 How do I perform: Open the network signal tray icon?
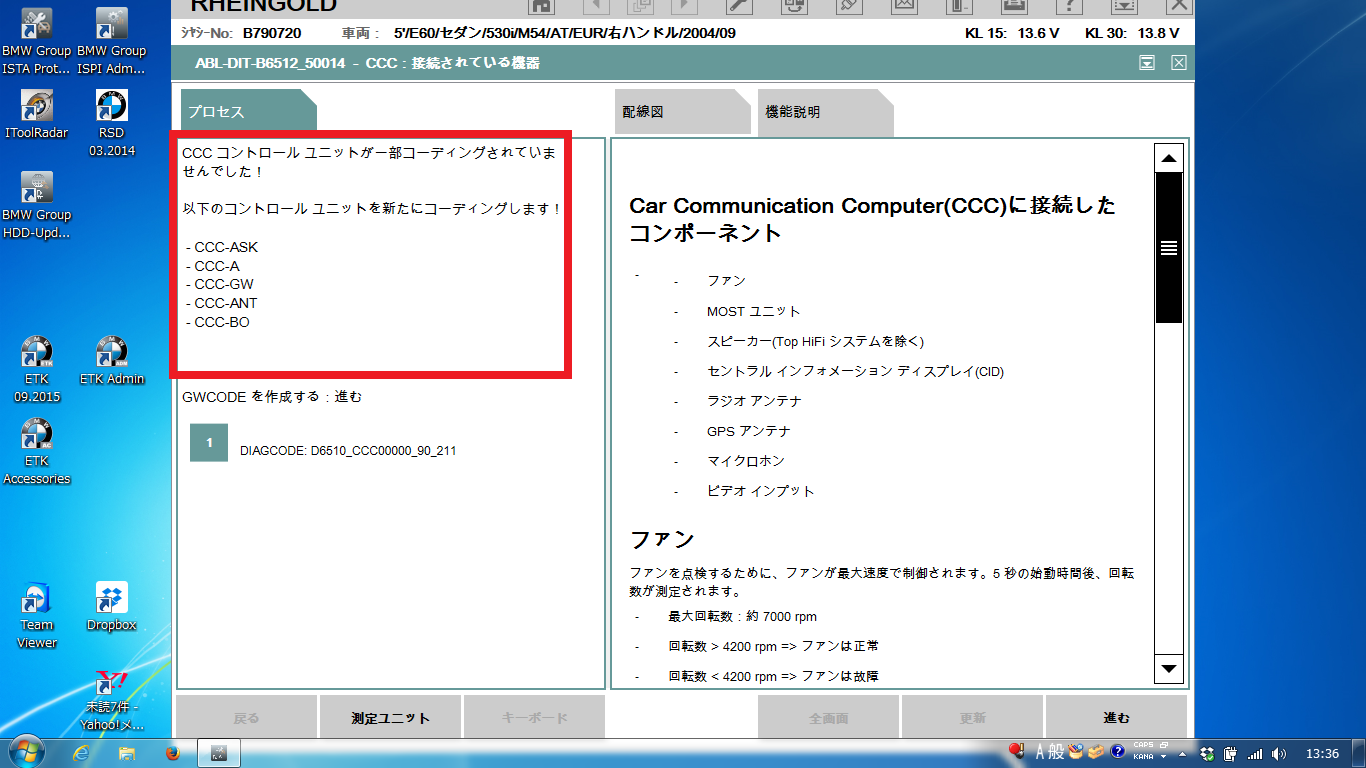[x=1254, y=754]
